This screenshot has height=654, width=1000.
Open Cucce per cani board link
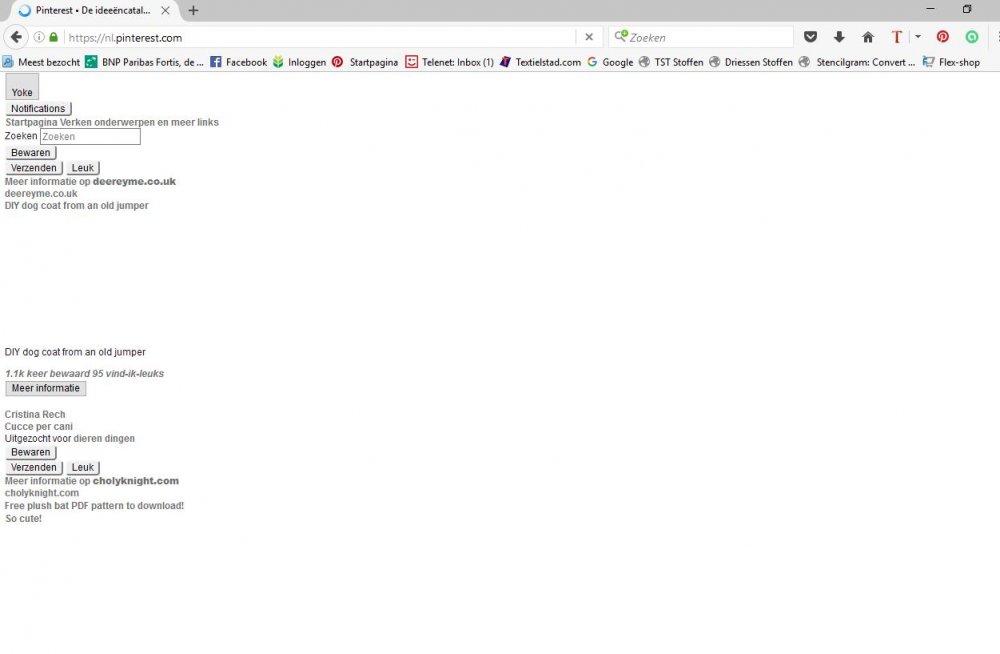click(x=38, y=426)
